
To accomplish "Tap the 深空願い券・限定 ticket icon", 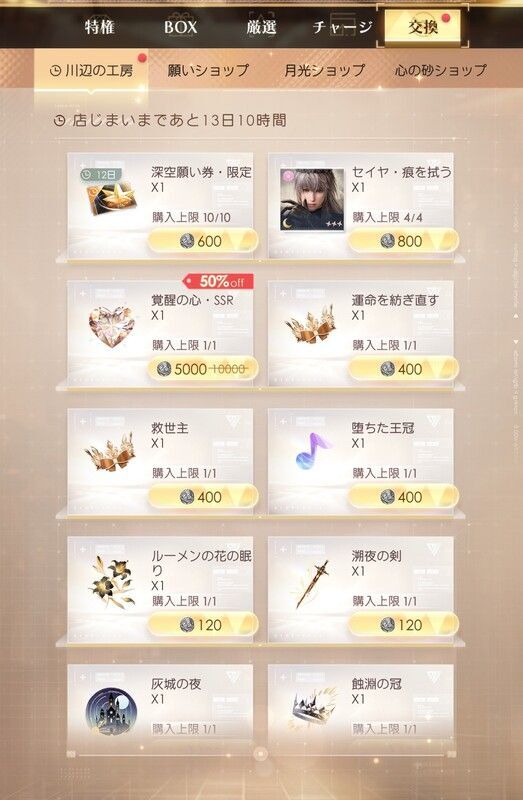I will click(x=111, y=197).
